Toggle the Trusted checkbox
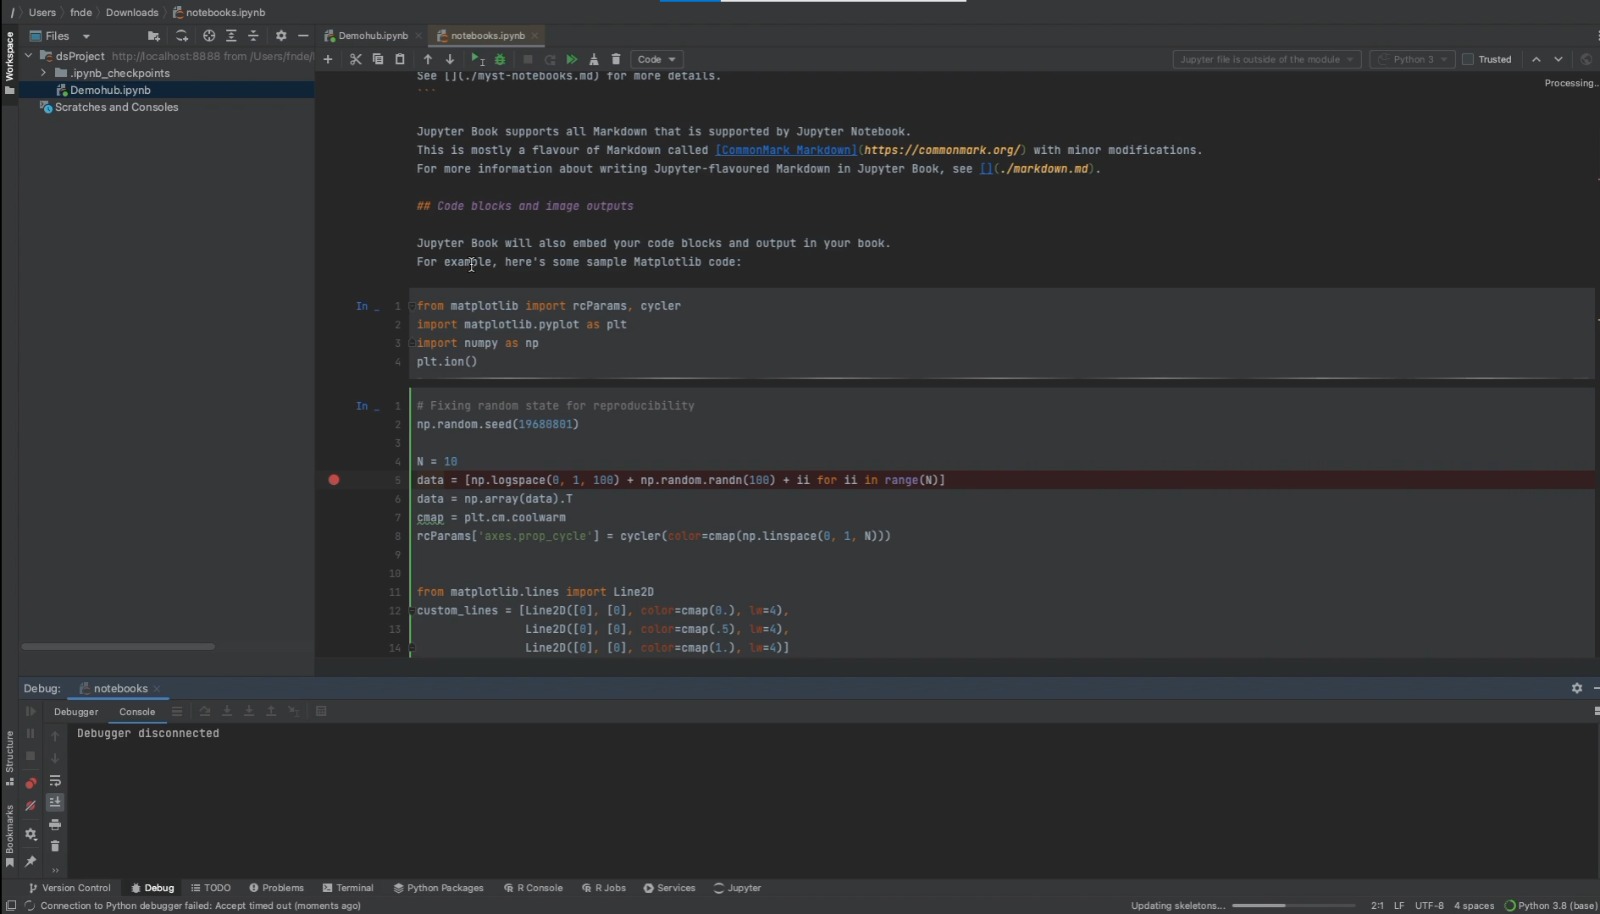This screenshot has height=914, width=1600. pos(1468,60)
